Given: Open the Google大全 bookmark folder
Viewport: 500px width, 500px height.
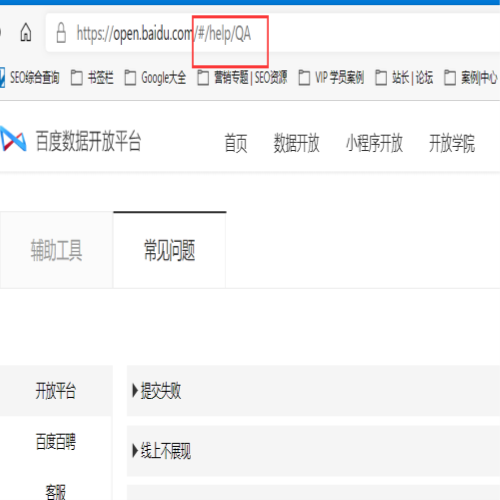Looking at the screenshot, I should click(155, 78).
